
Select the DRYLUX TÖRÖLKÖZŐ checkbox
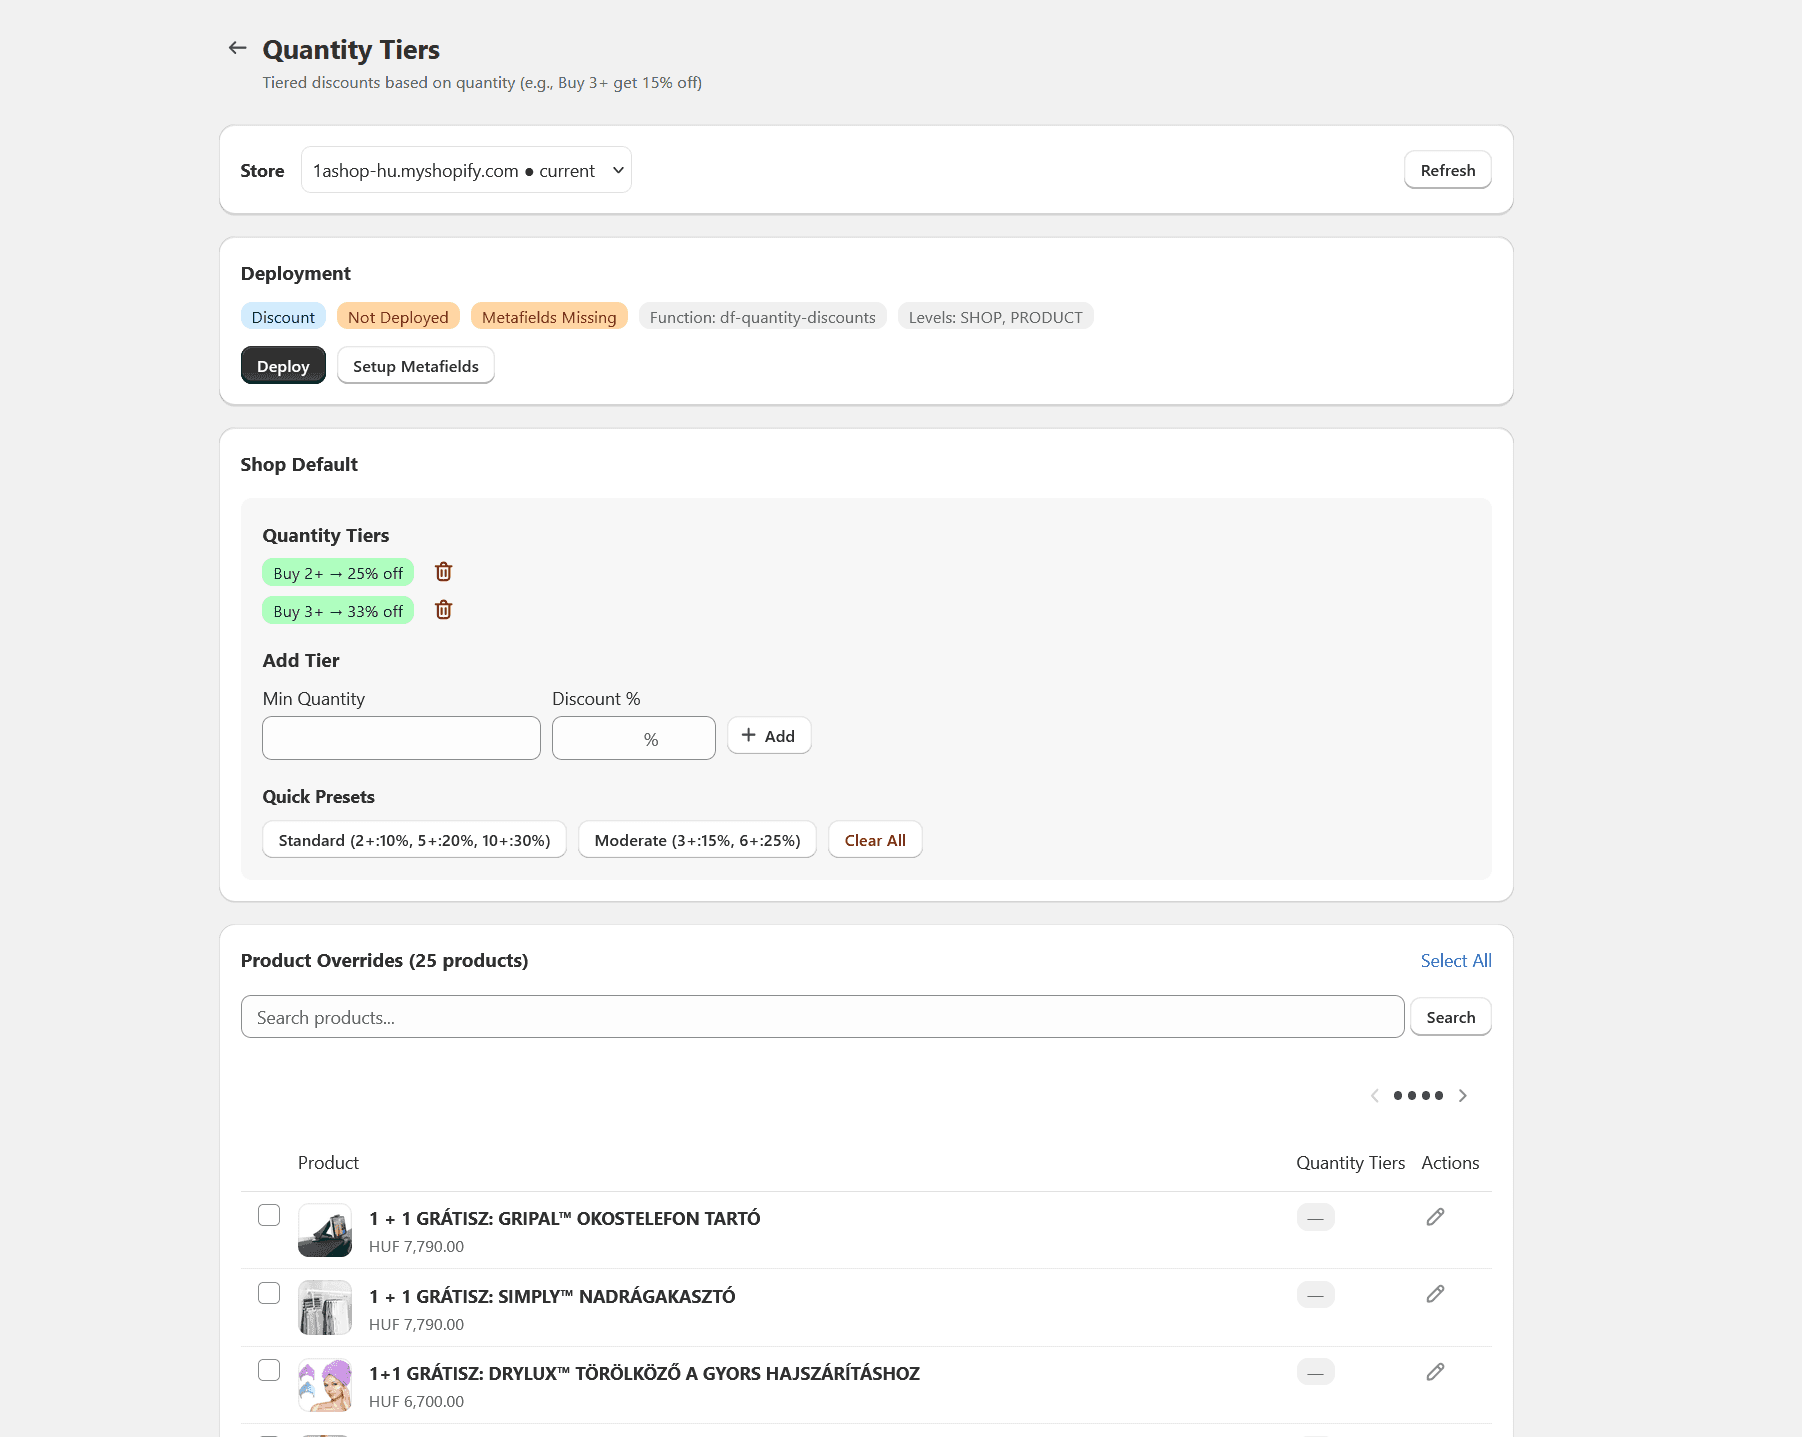coord(269,1370)
